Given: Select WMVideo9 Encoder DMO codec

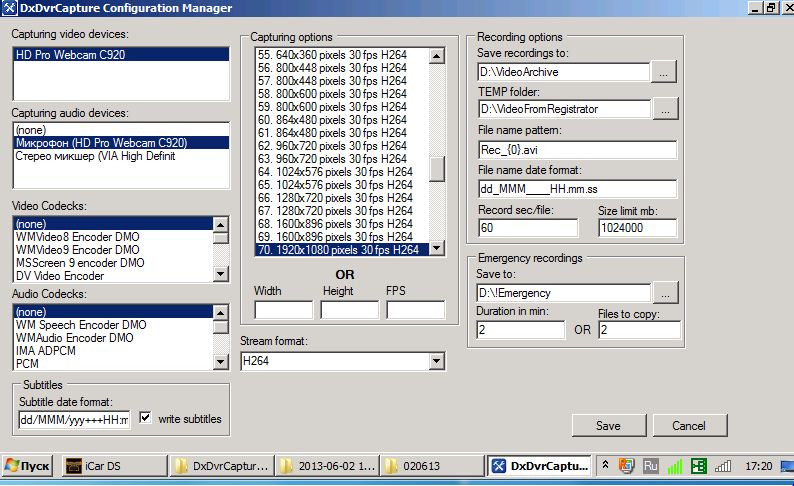Looking at the screenshot, I should point(113,250).
